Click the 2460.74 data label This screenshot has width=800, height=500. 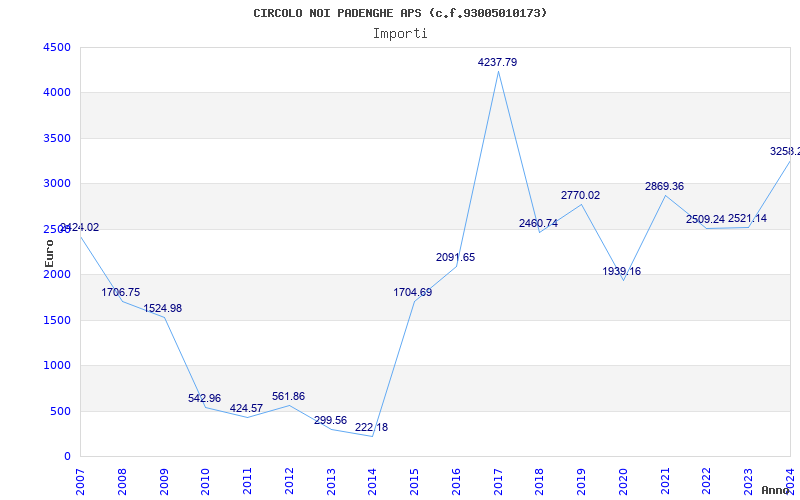click(538, 223)
